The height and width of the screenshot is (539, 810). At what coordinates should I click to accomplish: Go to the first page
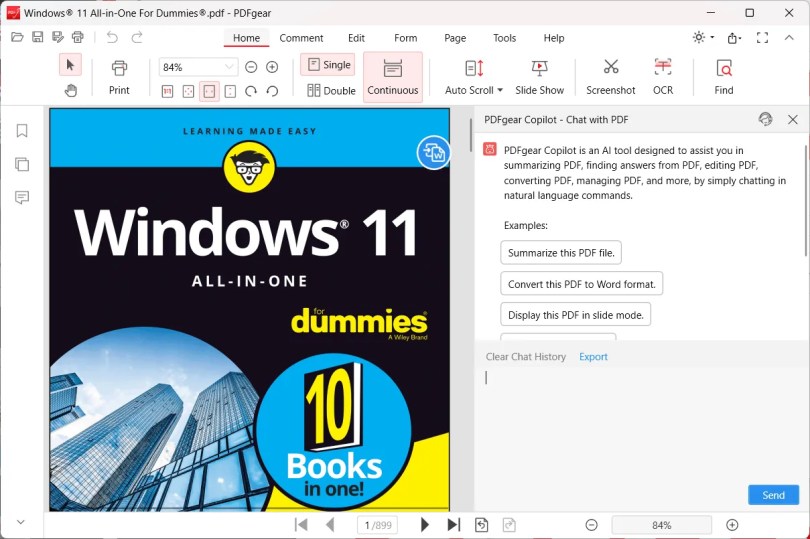(x=301, y=525)
